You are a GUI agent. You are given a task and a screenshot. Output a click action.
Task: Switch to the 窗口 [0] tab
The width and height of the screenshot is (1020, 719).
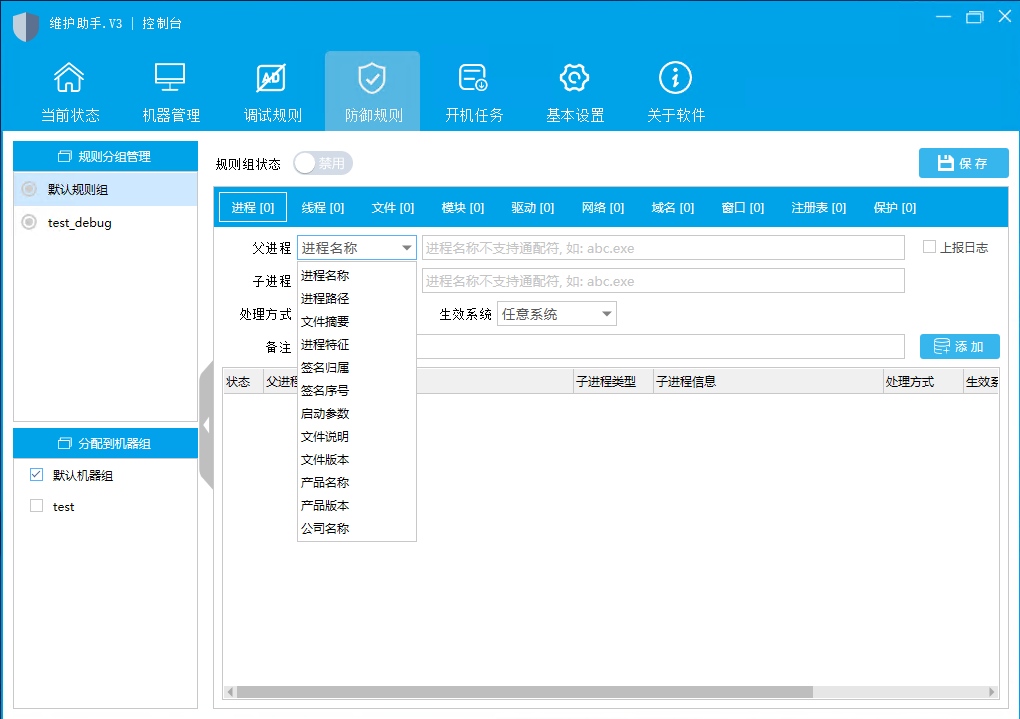click(x=743, y=208)
